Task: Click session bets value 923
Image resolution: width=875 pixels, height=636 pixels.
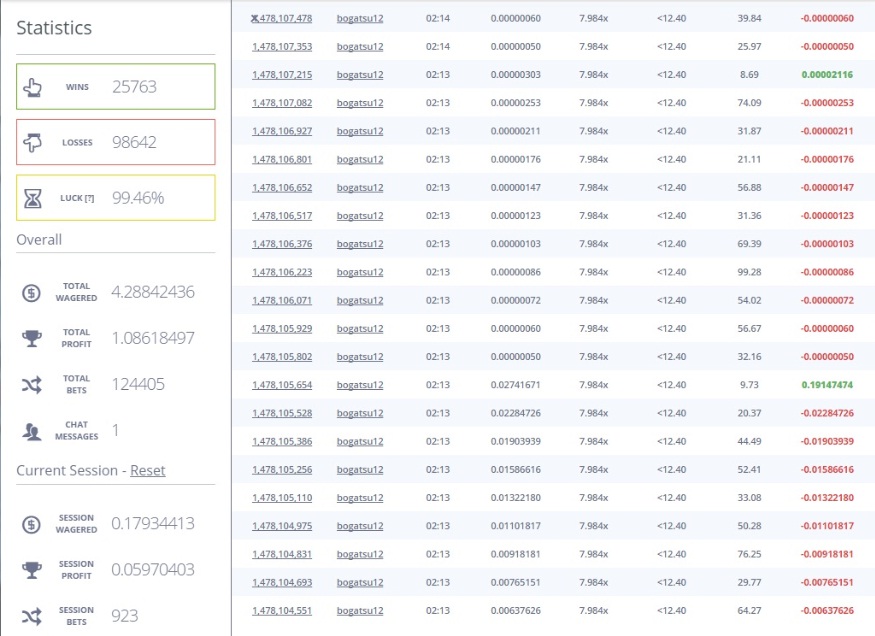Action: point(124,616)
